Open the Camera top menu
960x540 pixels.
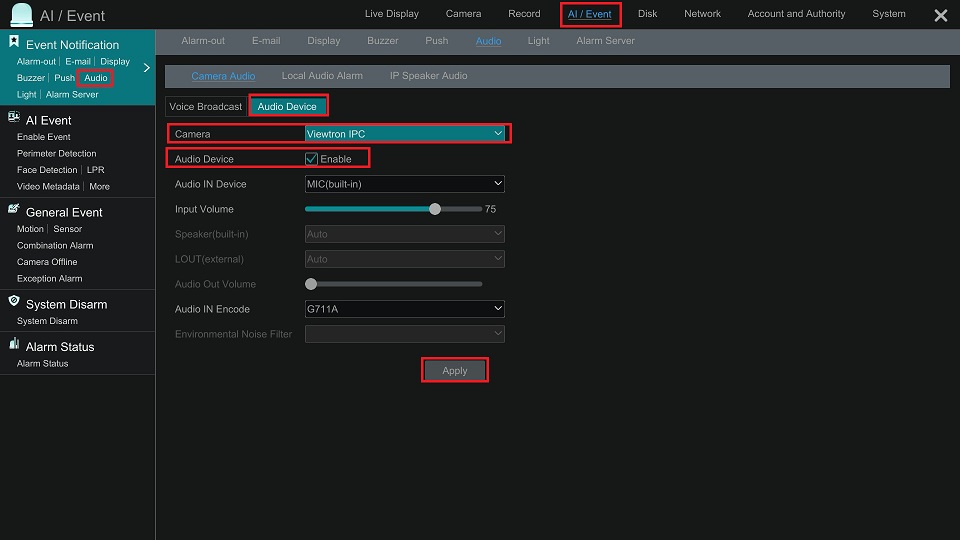tap(463, 13)
